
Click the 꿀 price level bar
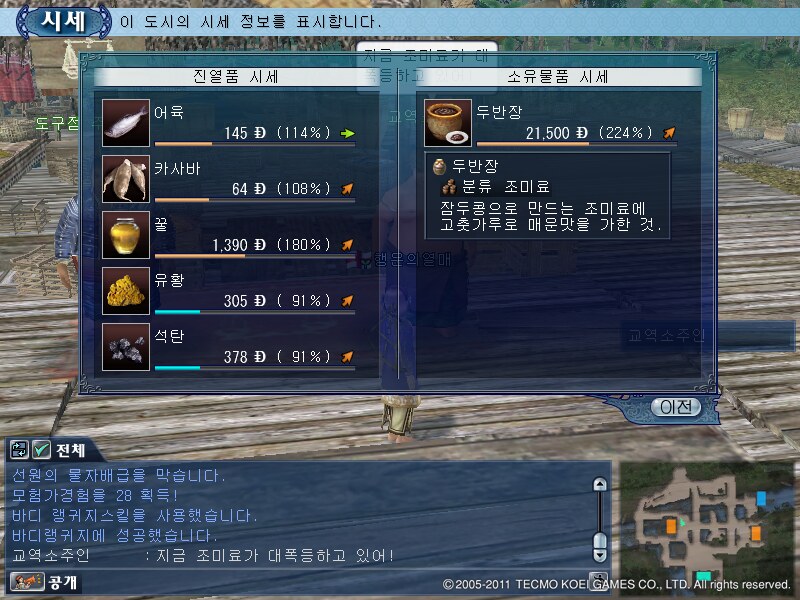255,256
